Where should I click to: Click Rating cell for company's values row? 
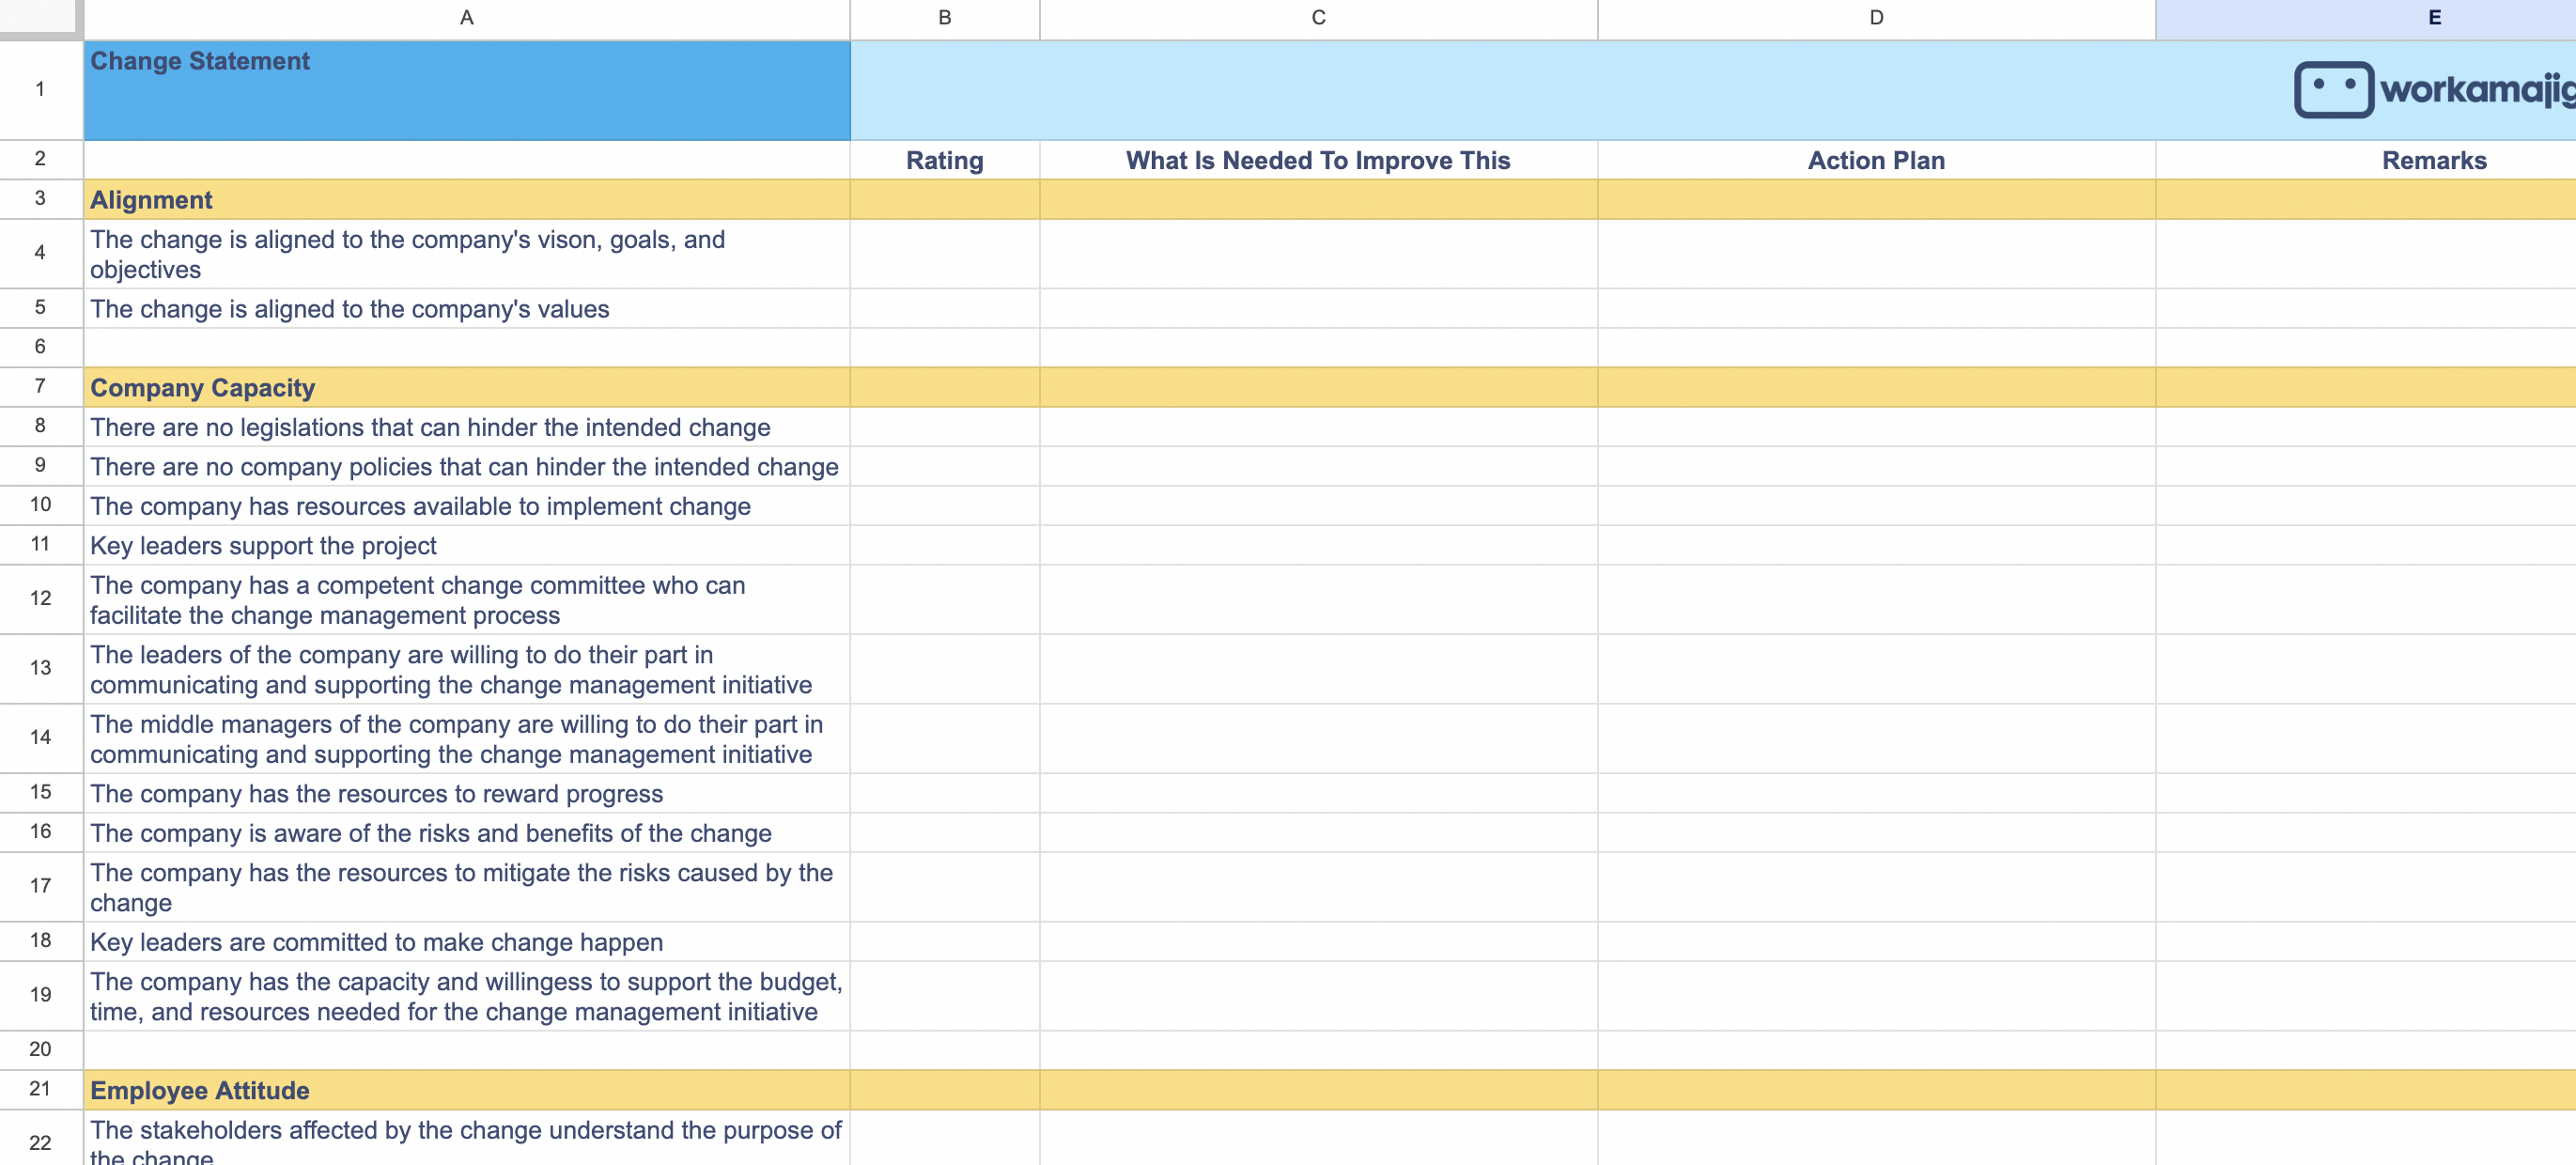[945, 309]
